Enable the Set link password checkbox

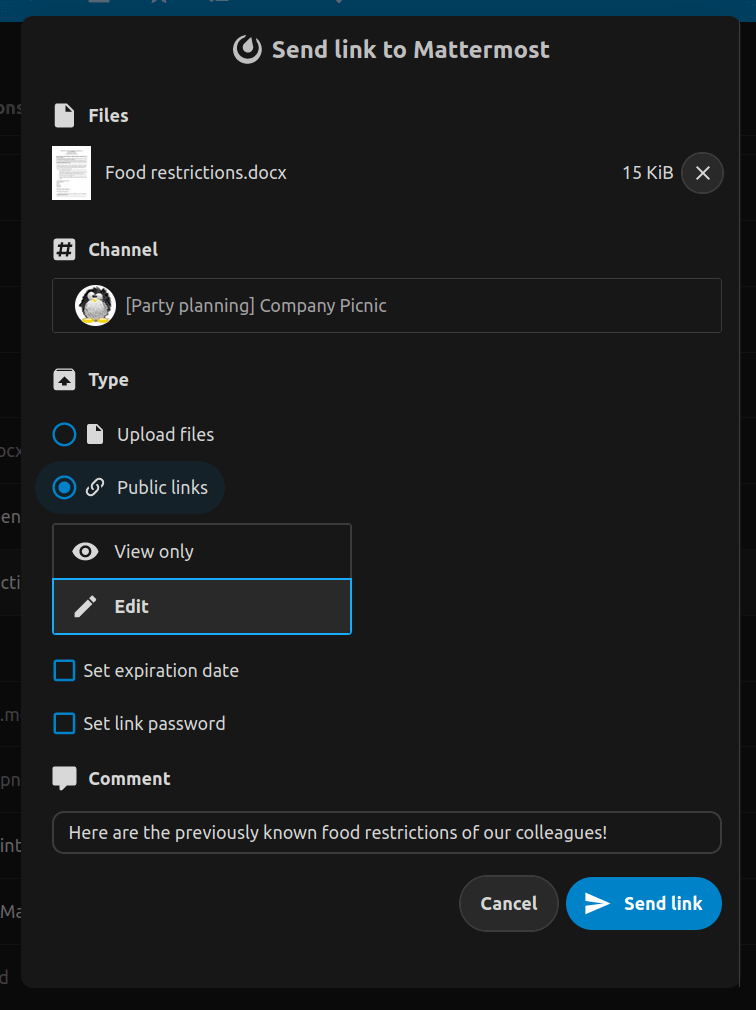64,723
